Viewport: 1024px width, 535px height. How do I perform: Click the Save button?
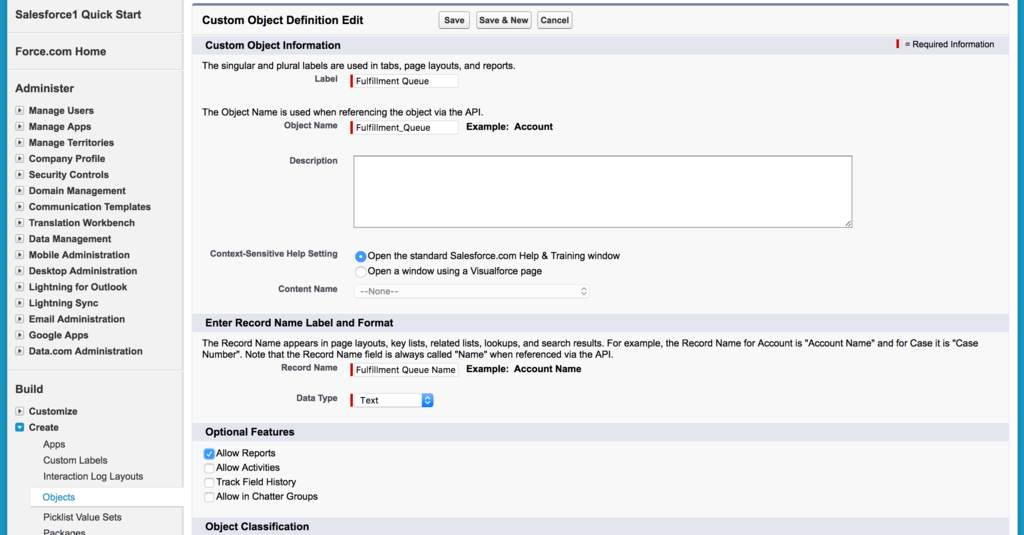(x=454, y=20)
